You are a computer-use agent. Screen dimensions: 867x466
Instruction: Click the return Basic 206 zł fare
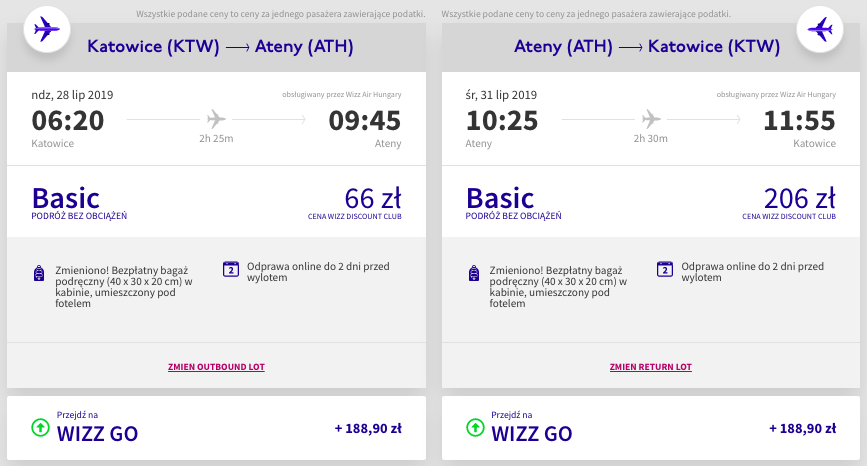point(799,198)
